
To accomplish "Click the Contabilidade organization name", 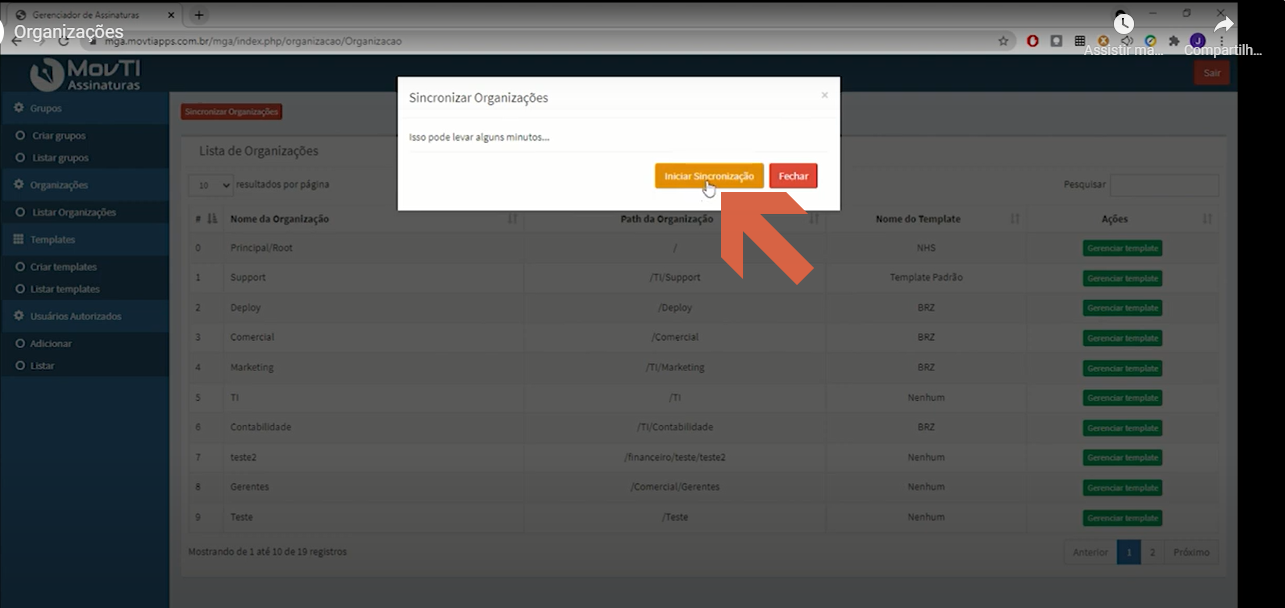I will tap(261, 428).
